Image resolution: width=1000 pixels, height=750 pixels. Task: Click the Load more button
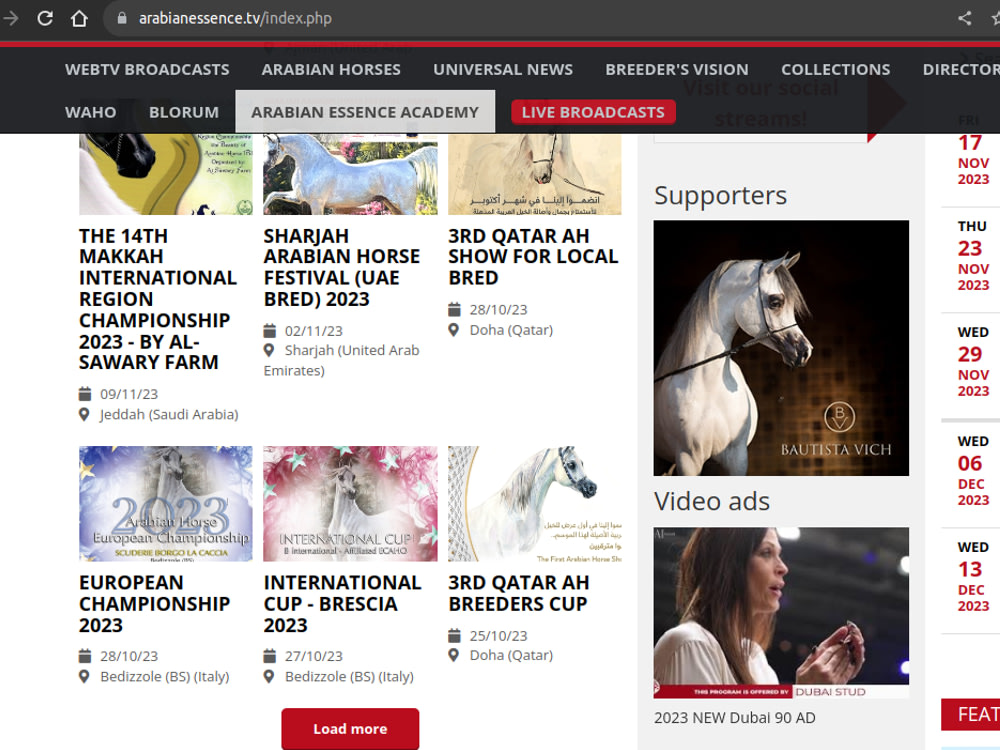tap(350, 728)
